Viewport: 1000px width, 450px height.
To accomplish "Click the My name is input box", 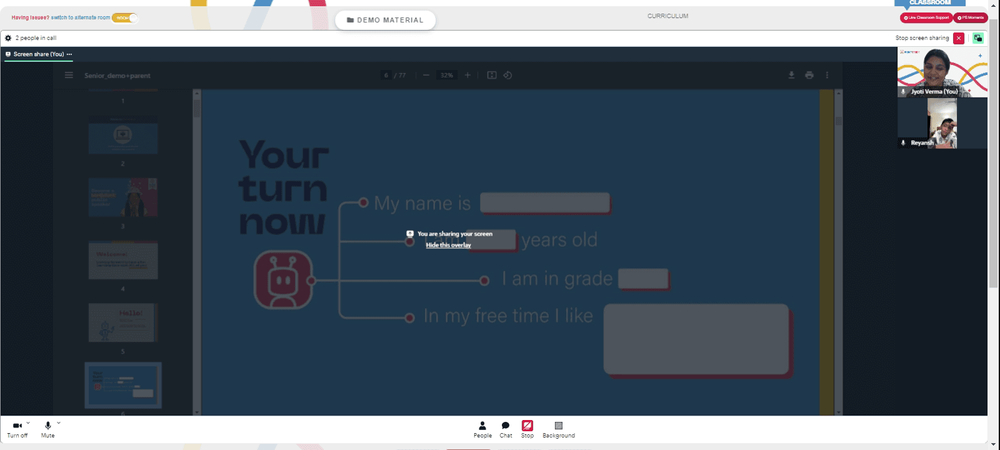I will pyautogui.click(x=545, y=203).
